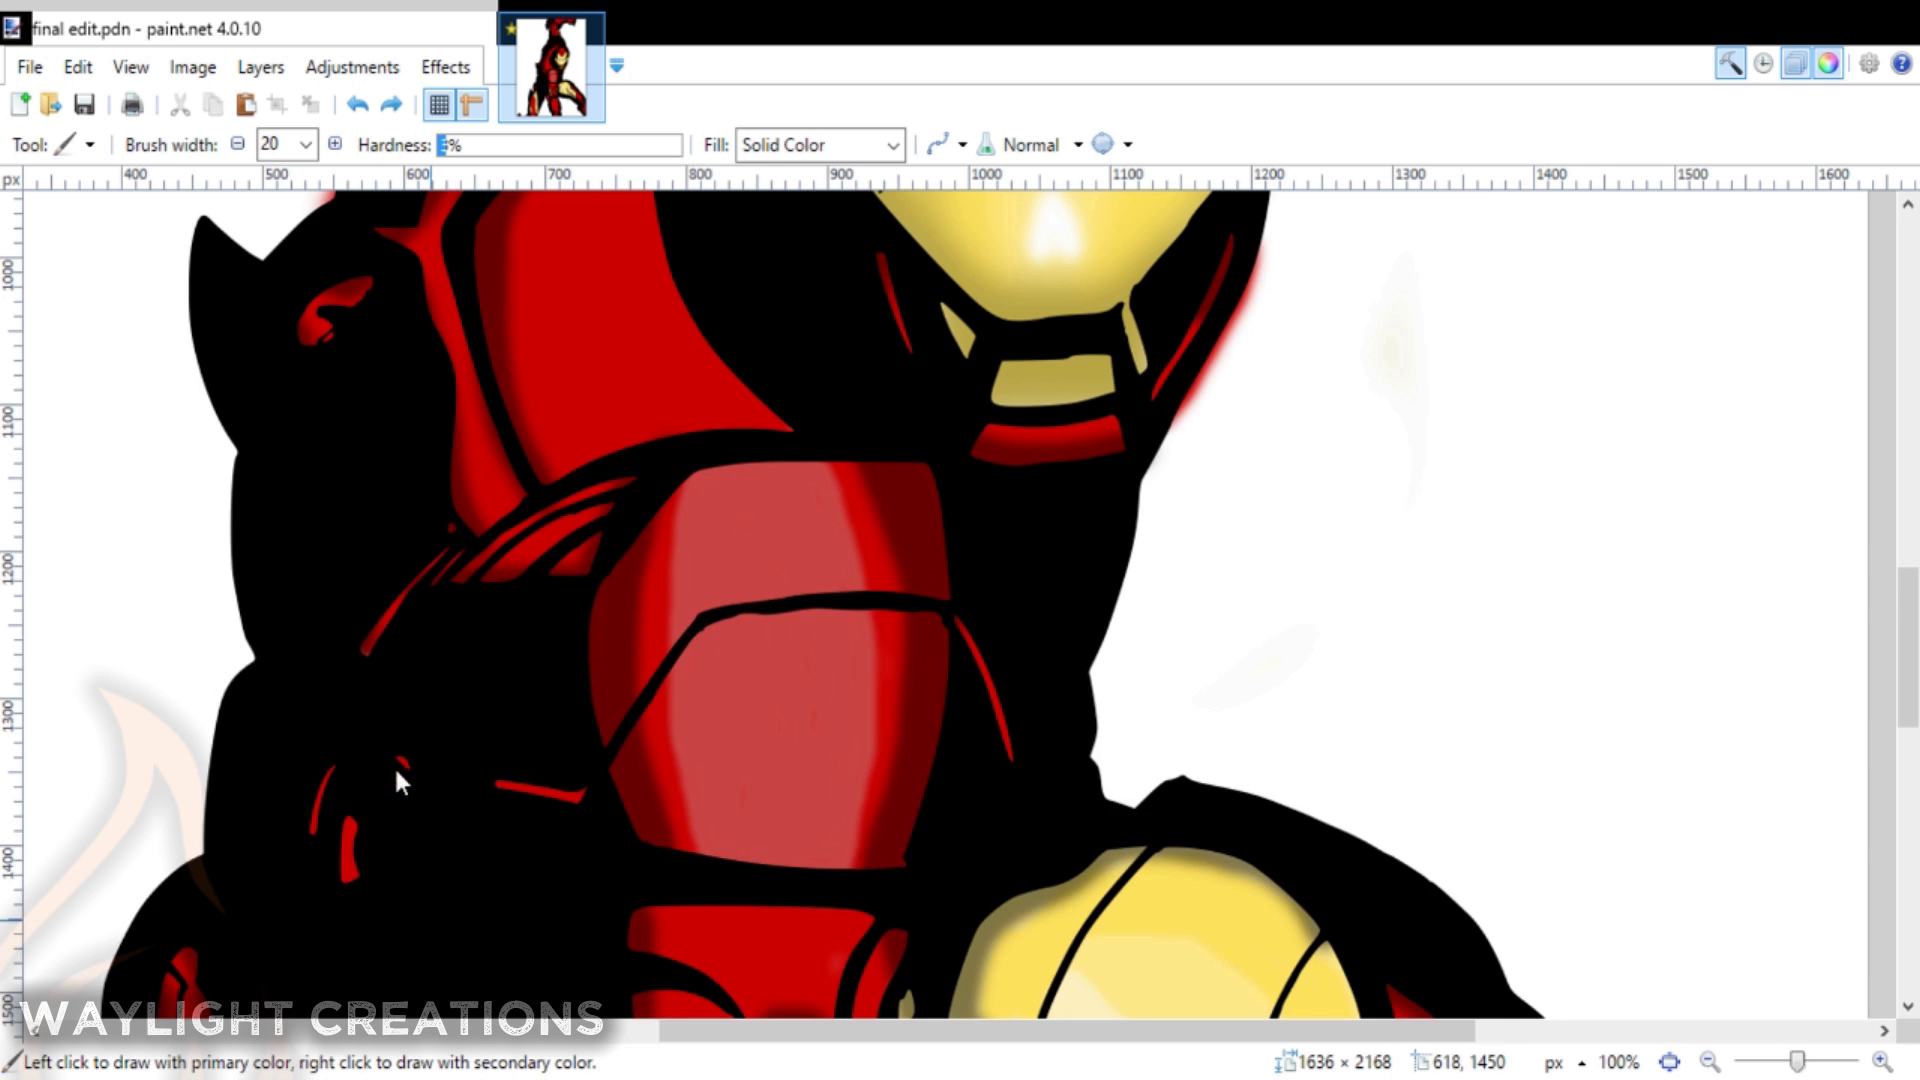Open the Adjustments menu
Screen dimensions: 1920x1080
[x=352, y=67]
